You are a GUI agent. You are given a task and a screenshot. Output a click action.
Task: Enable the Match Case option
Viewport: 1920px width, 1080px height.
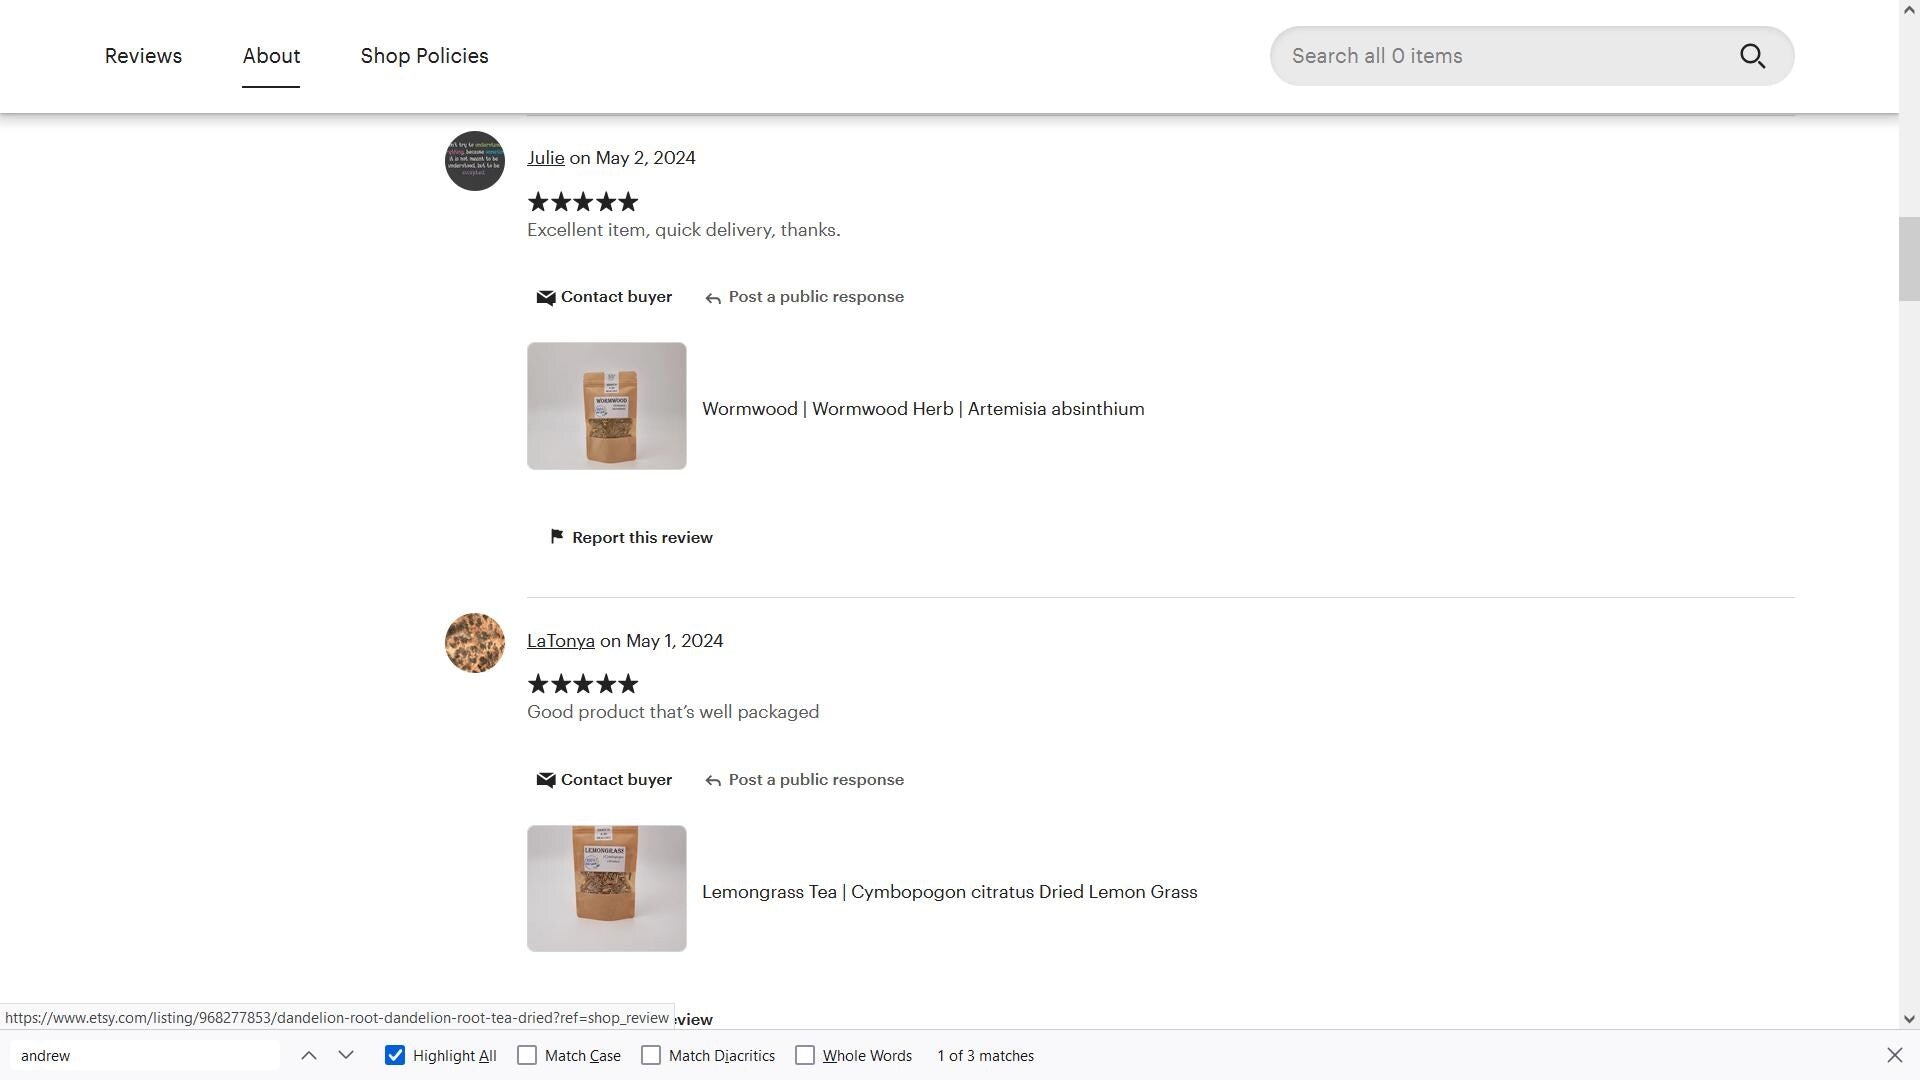point(527,1055)
